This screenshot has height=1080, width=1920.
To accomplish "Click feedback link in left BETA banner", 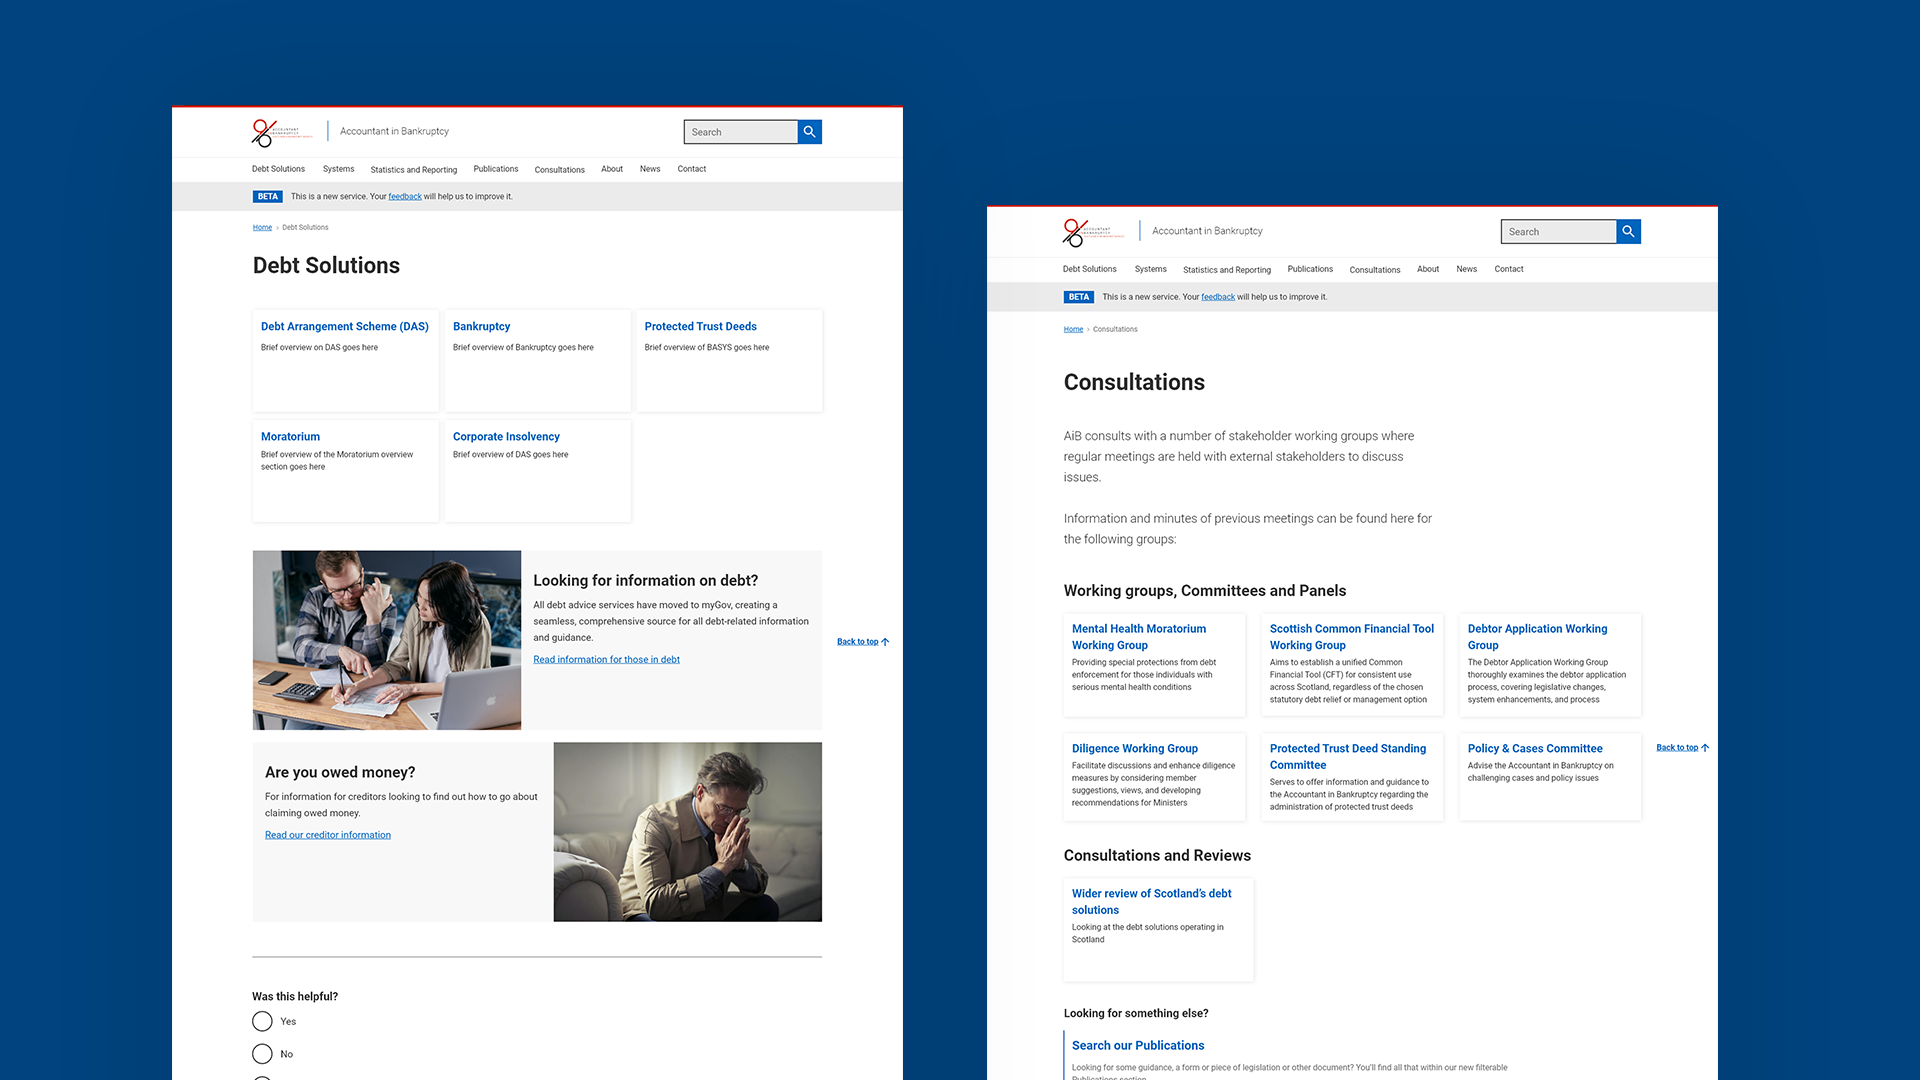I will pyautogui.click(x=405, y=197).
